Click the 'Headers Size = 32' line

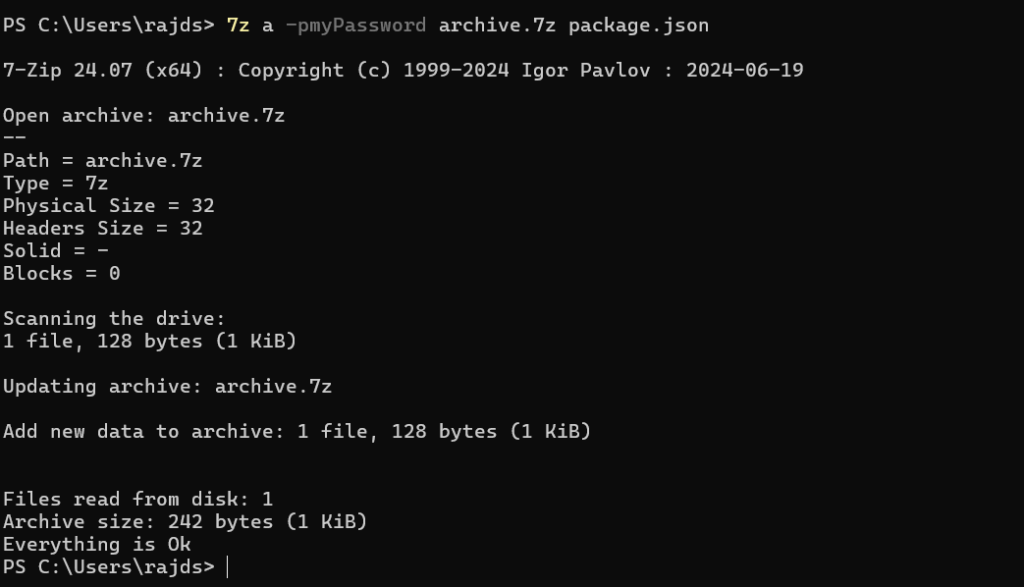pos(102,228)
